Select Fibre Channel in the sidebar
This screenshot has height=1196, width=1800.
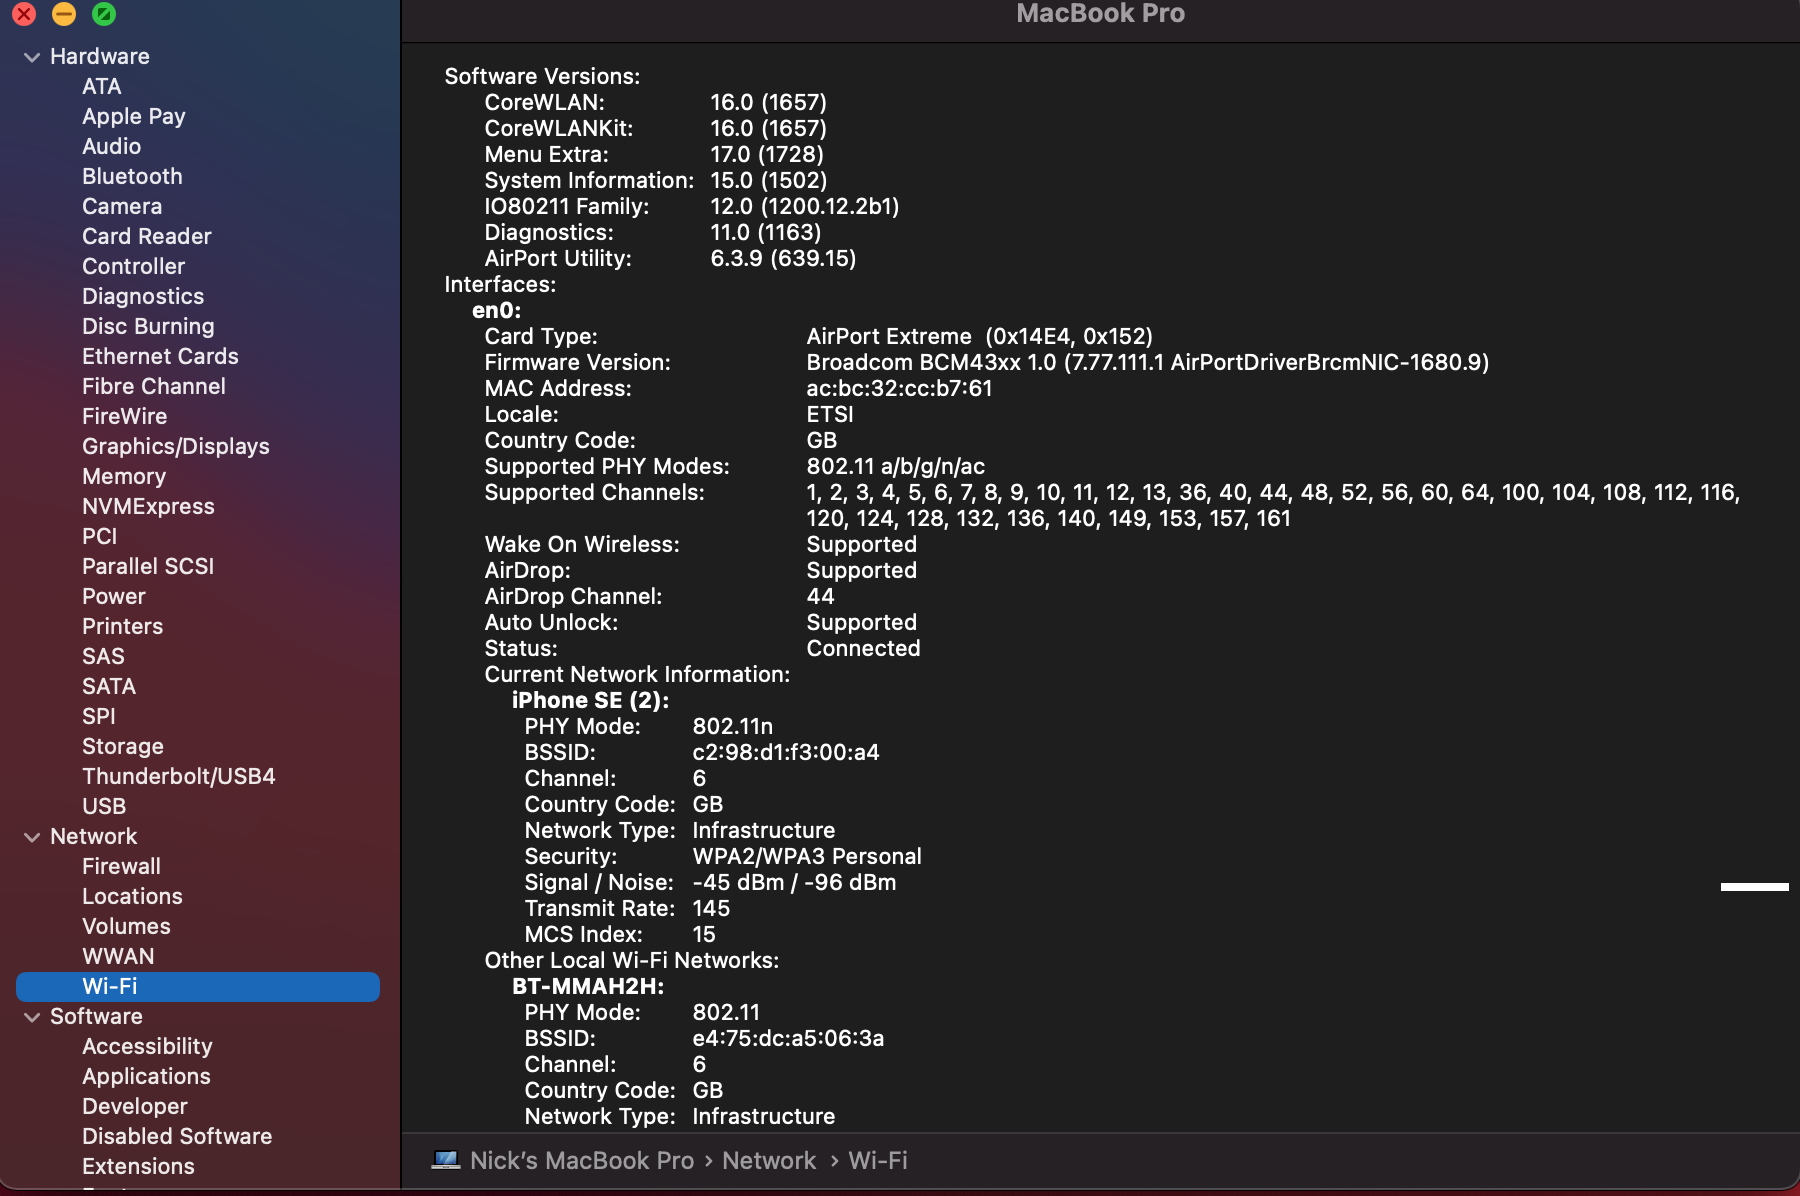point(154,387)
